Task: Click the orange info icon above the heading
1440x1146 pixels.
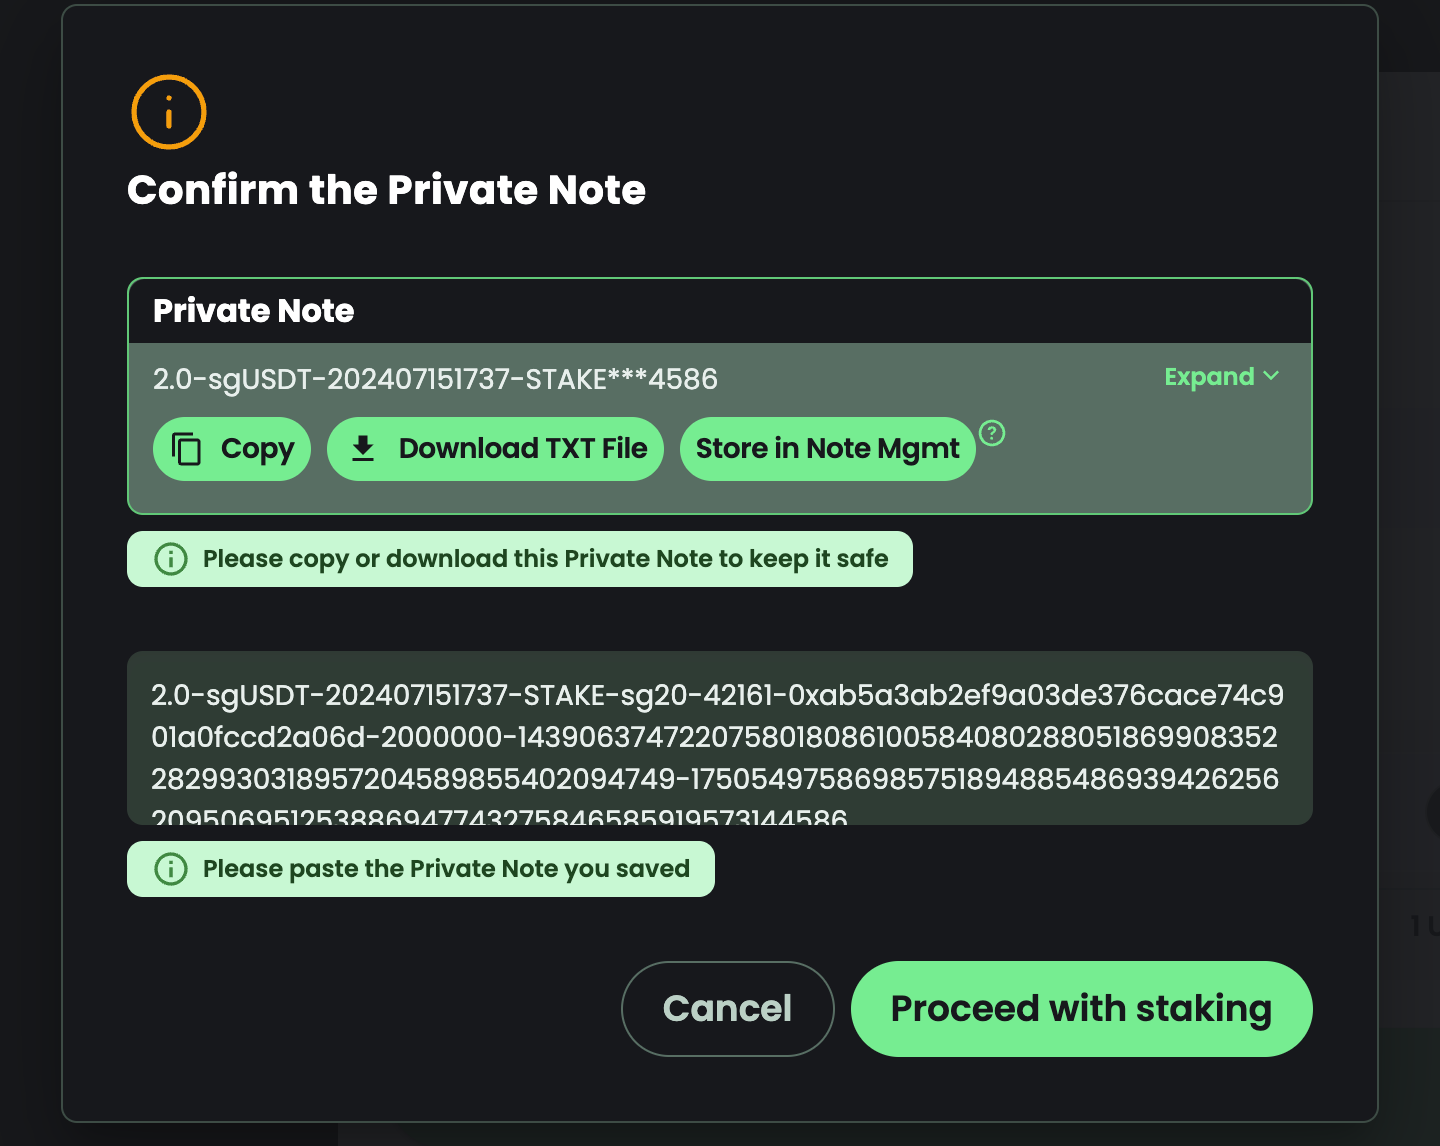Action: (168, 112)
